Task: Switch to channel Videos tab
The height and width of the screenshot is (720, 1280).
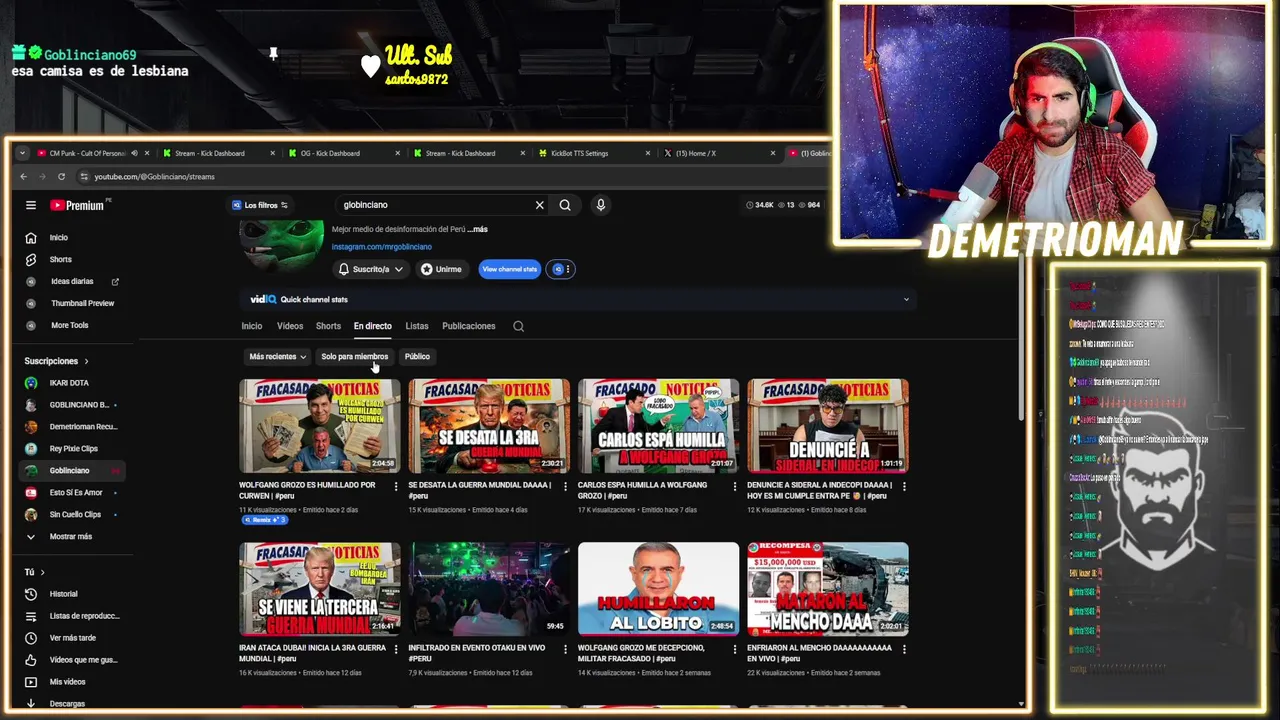Action: (x=290, y=326)
